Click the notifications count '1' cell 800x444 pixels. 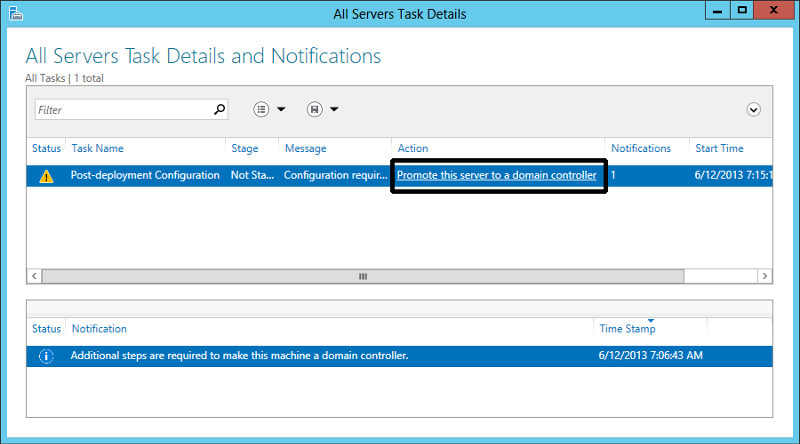pyautogui.click(x=613, y=175)
